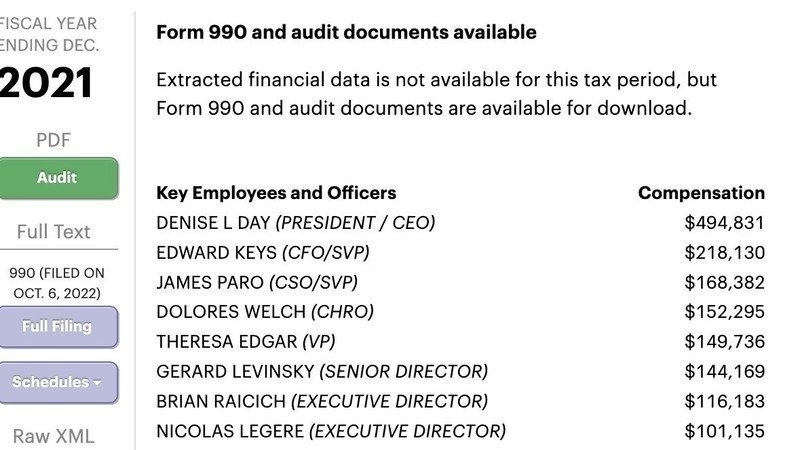800x450 pixels.
Task: Open the Full Filing document
Action: click(57, 326)
